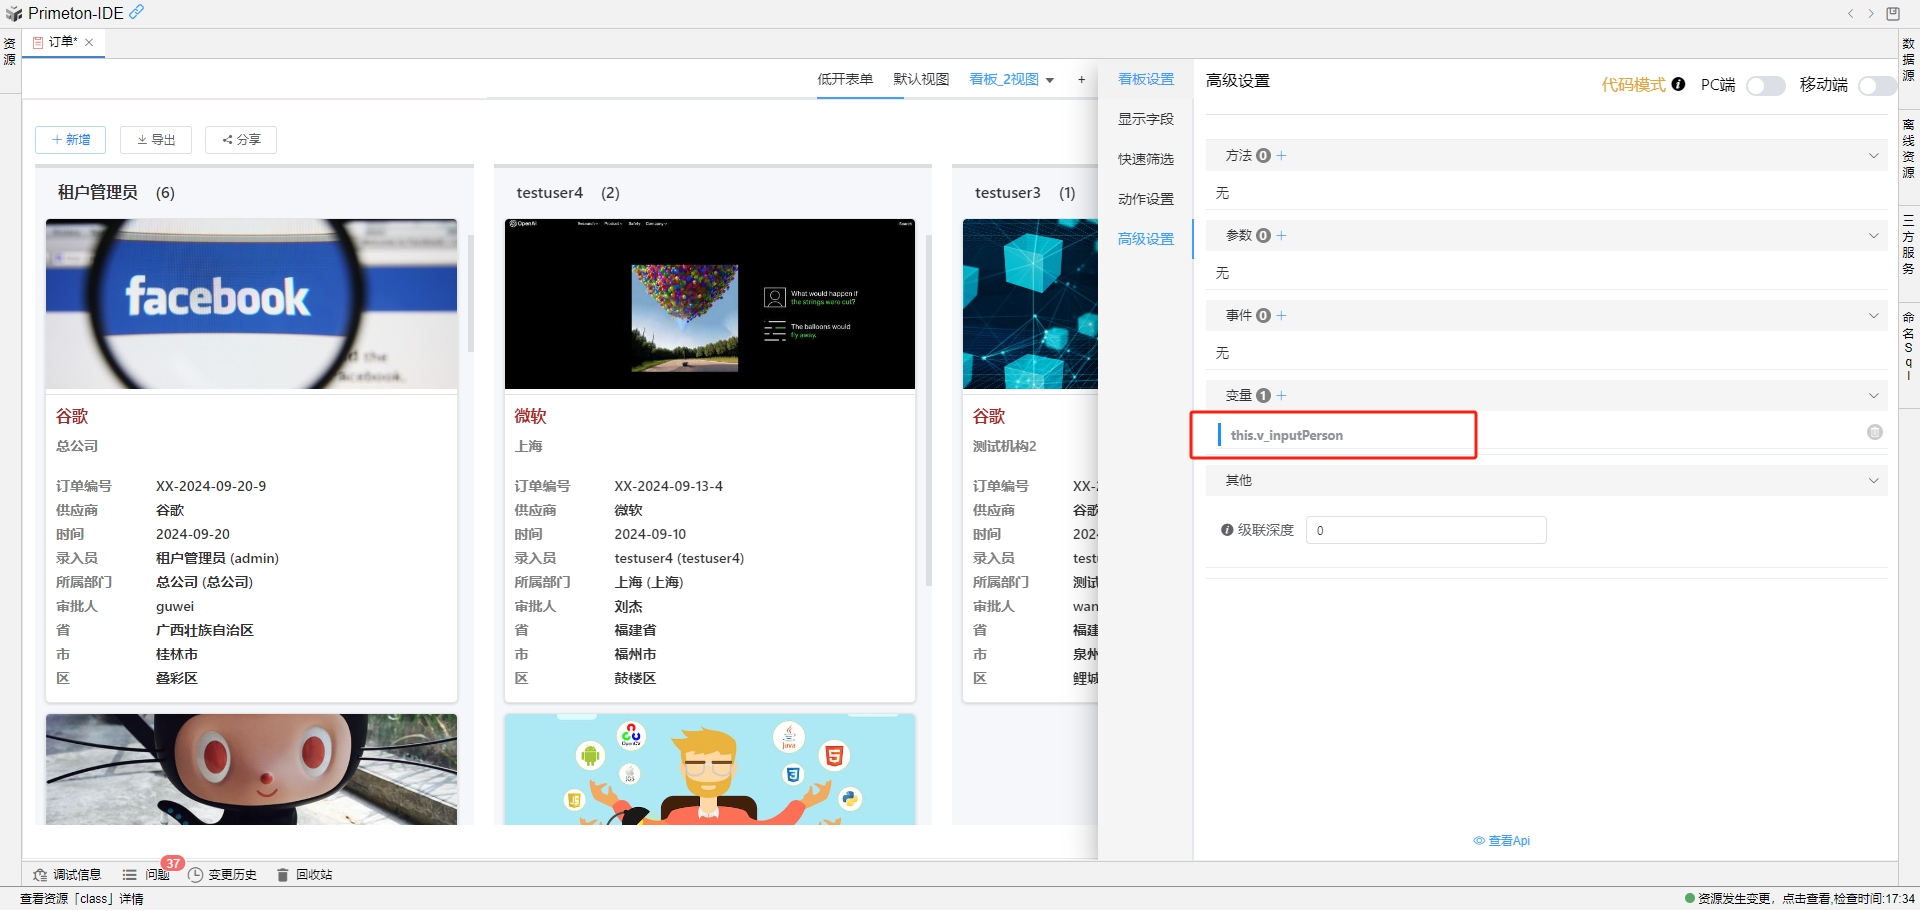Toggle the 移动端 code mode switch
The height and width of the screenshot is (911, 1920).
(1876, 86)
